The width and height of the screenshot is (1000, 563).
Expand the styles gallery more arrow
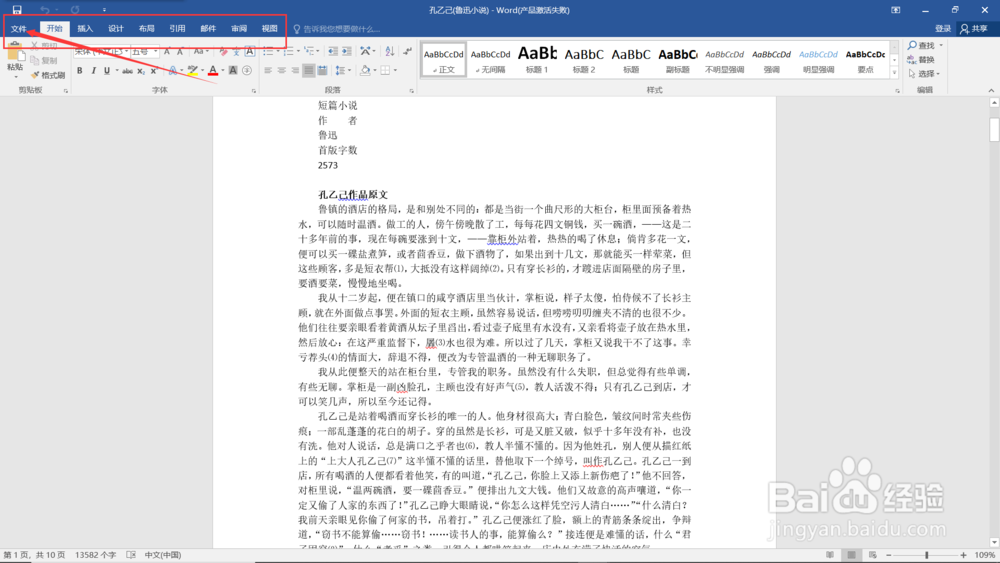894,74
